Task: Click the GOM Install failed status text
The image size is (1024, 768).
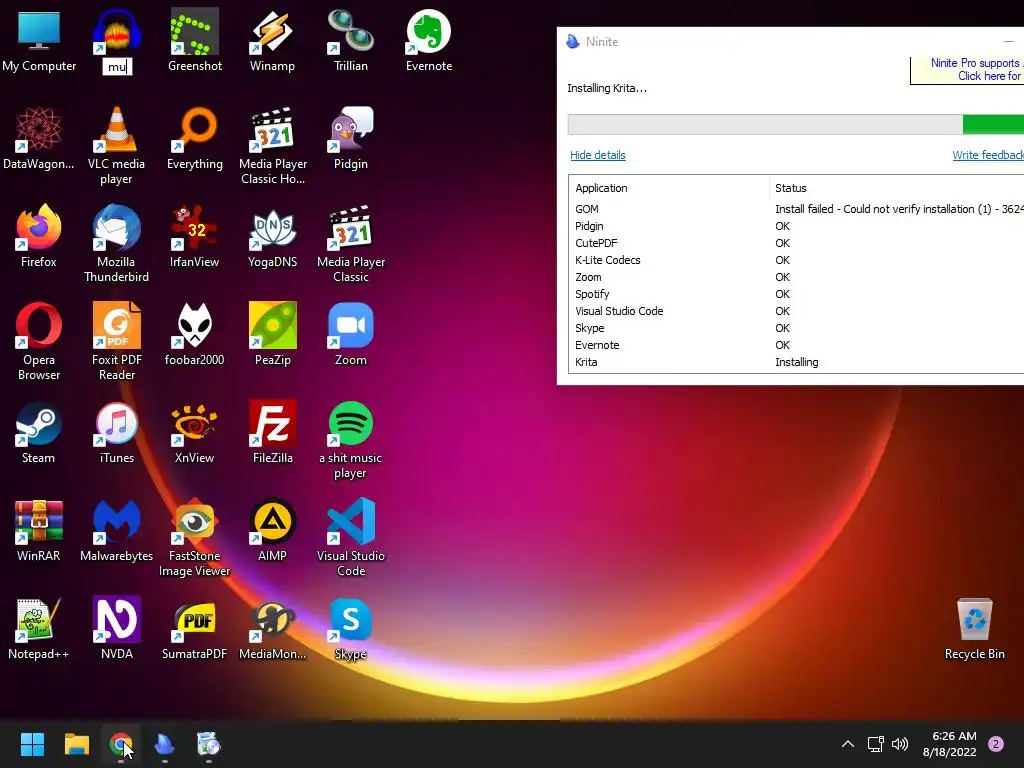Action: pyautogui.click(x=899, y=209)
